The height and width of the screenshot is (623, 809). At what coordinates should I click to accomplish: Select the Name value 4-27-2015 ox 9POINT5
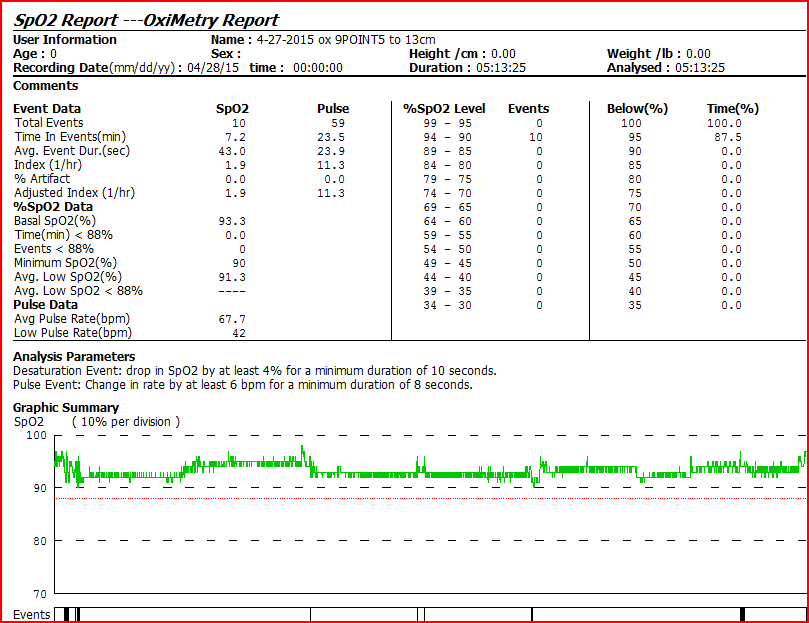(x=346, y=39)
